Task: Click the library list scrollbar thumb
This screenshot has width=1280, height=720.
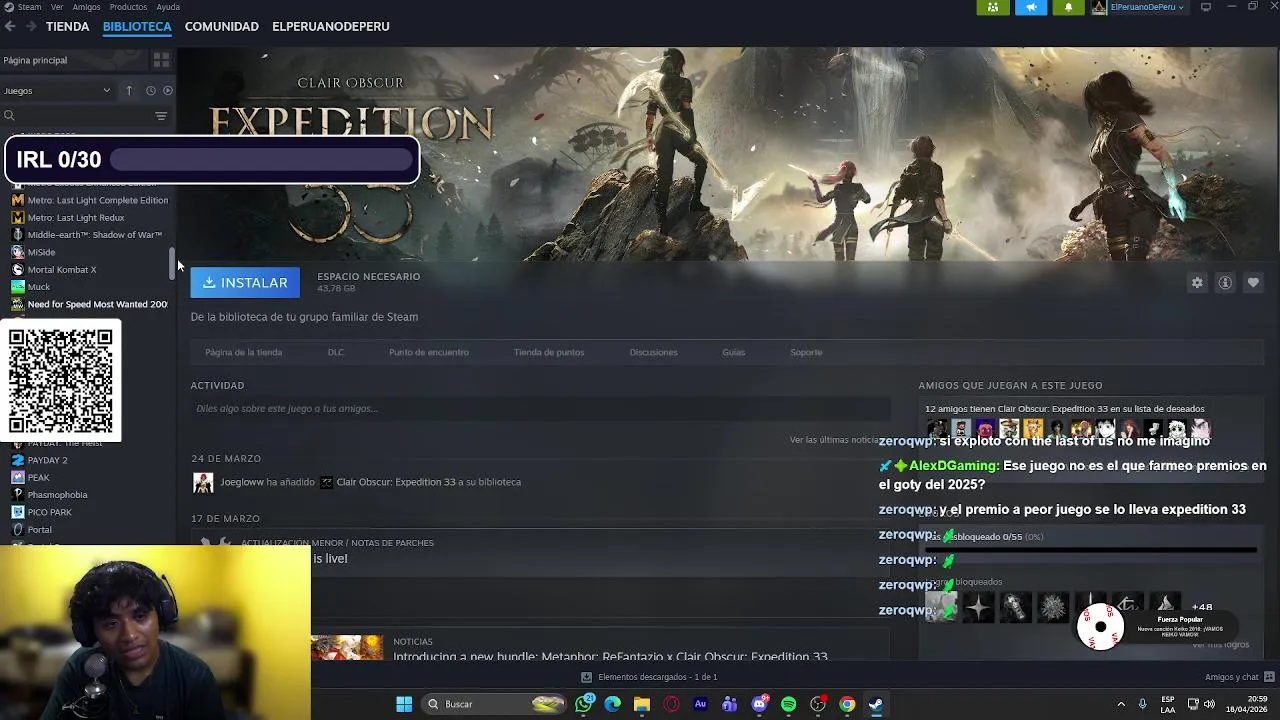Action: pos(172,263)
